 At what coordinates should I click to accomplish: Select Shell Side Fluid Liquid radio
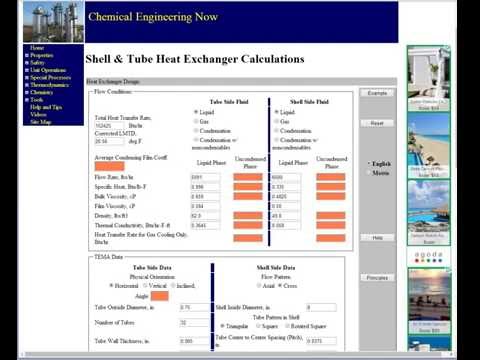(276, 112)
